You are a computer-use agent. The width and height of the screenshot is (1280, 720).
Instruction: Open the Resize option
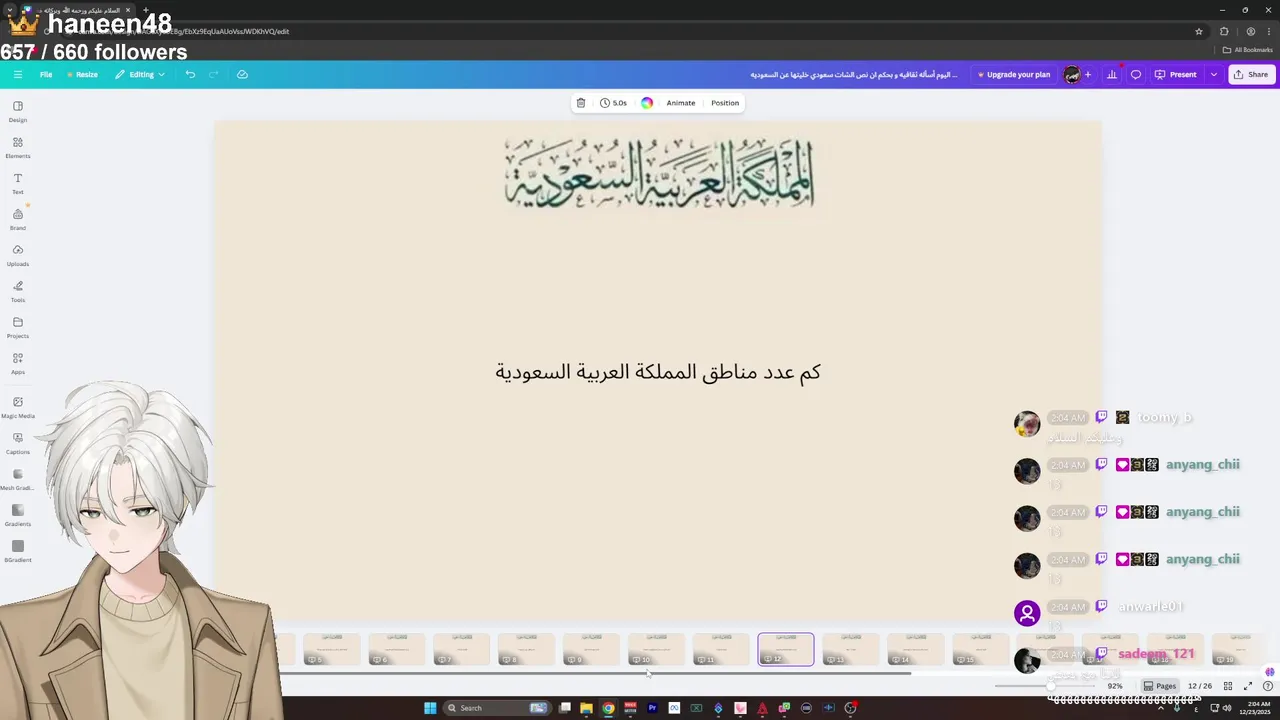click(x=82, y=75)
